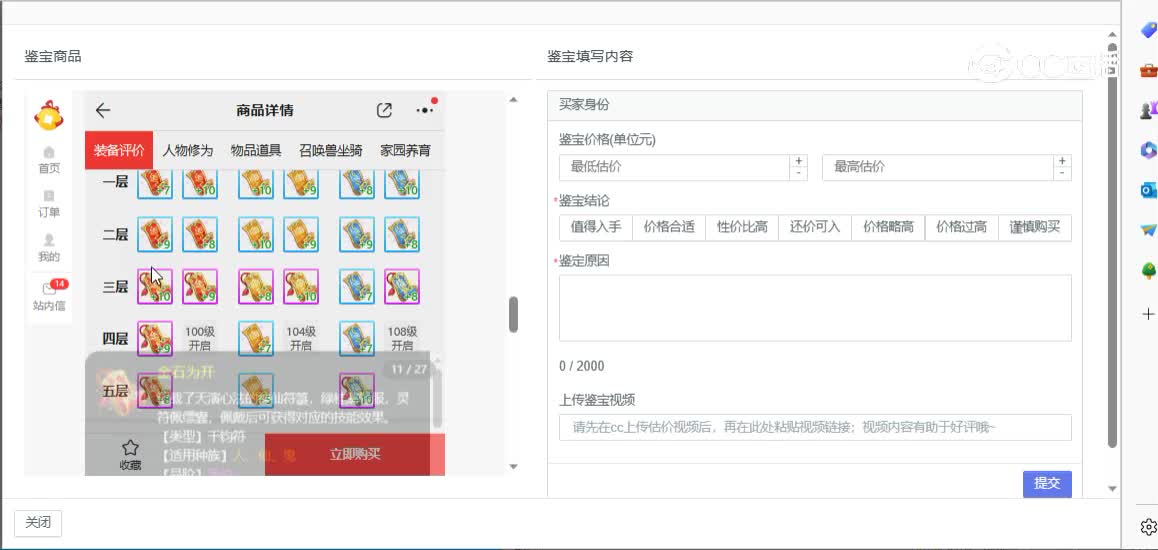The width and height of the screenshot is (1158, 550).
Task: Increase 最高估价 with the plus stepper
Action: pyautogui.click(x=1062, y=161)
